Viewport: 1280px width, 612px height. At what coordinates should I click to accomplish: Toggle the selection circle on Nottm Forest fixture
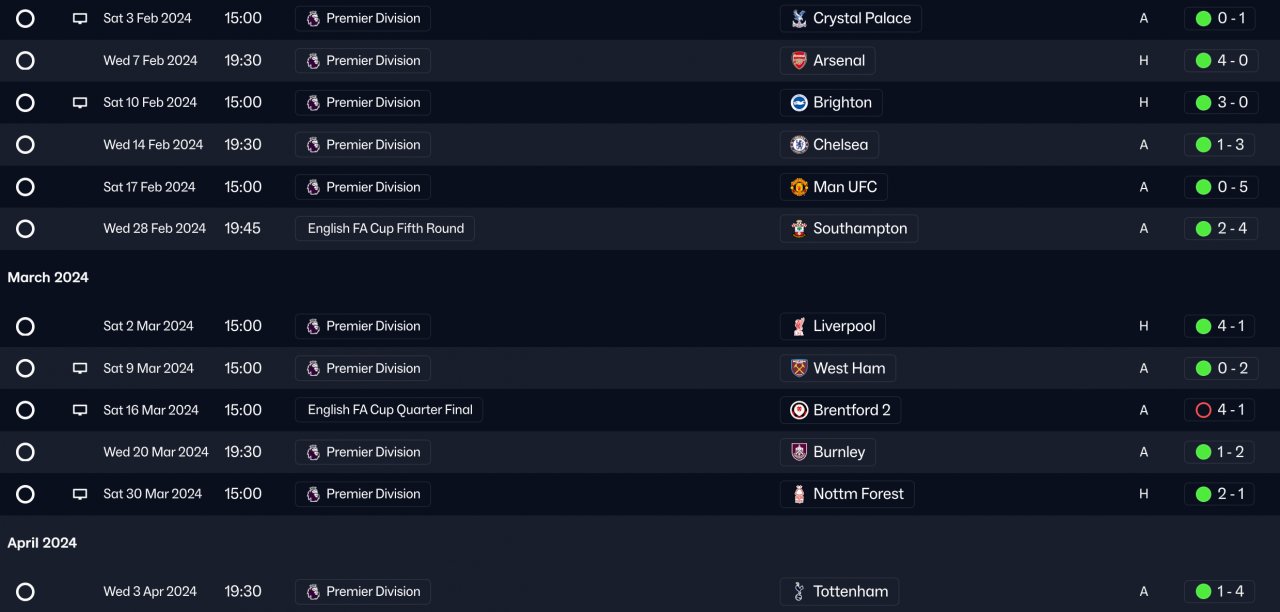click(26, 495)
